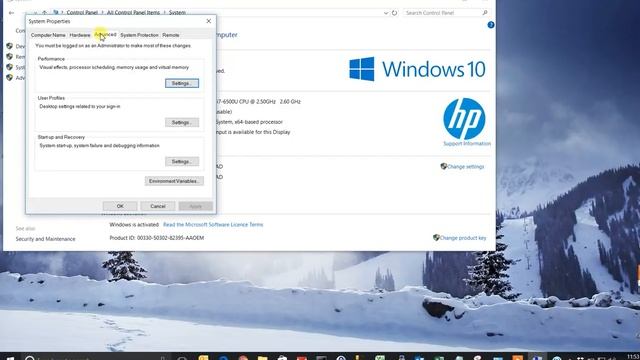Click the shield beside Change settings
The width and height of the screenshot is (640, 360).
pyautogui.click(x=444, y=166)
